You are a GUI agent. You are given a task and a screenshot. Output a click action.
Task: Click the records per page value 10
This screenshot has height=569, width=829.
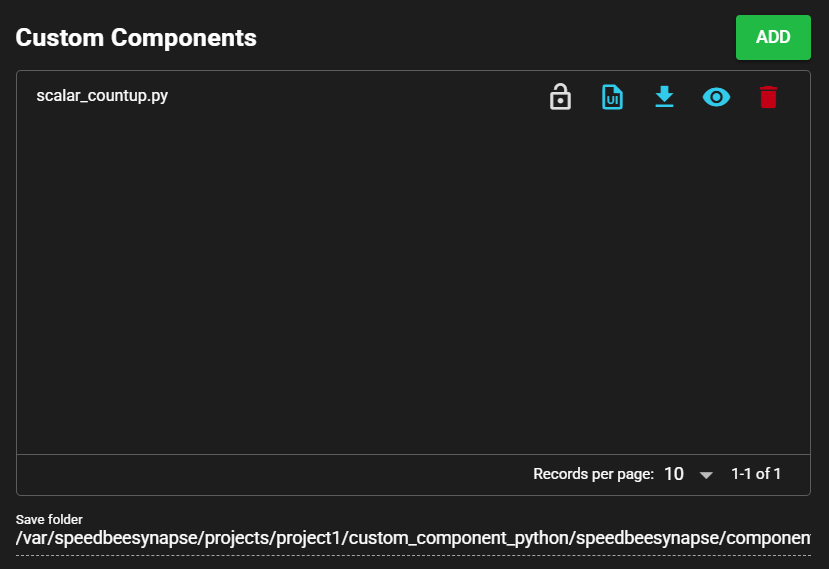click(674, 474)
